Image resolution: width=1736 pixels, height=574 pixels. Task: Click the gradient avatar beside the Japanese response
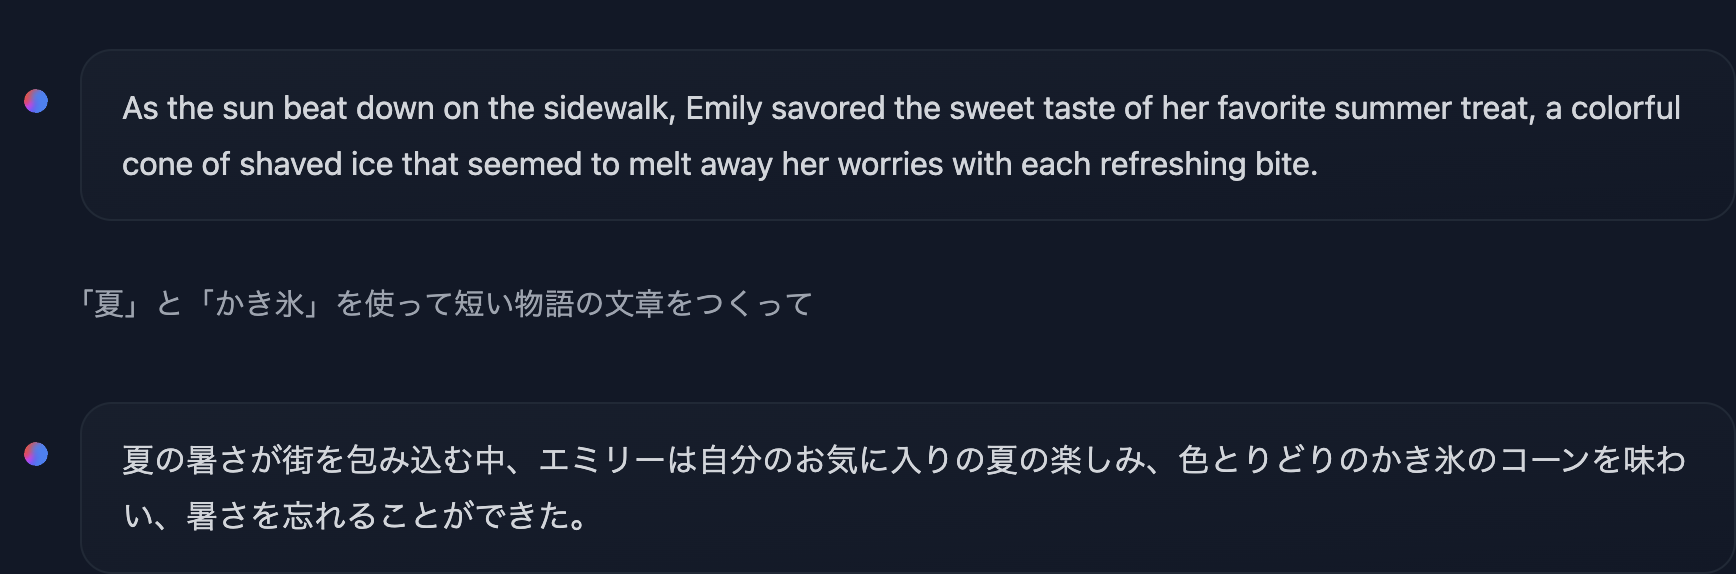coord(36,454)
